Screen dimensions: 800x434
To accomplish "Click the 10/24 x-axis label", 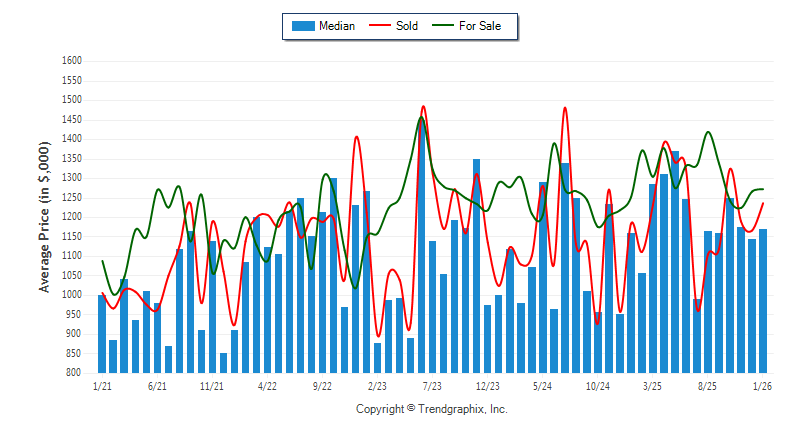I will (x=598, y=385).
